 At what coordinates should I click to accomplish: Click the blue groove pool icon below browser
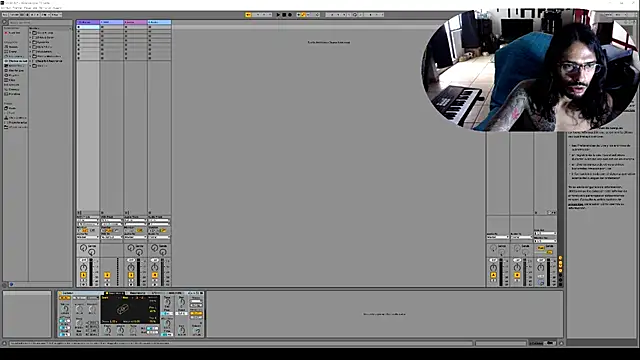(11, 284)
